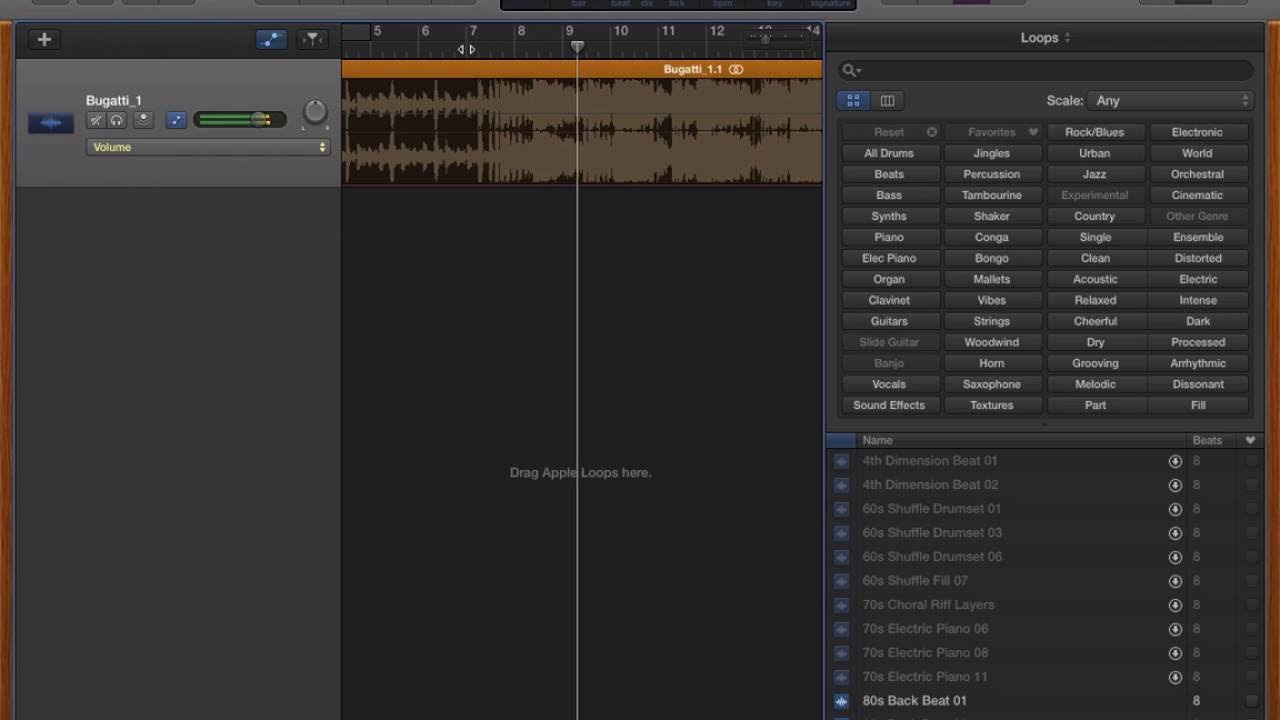
Task: Tick favorite checkbox for 60s Shuffle Drumset 03
Action: [x=1251, y=533]
